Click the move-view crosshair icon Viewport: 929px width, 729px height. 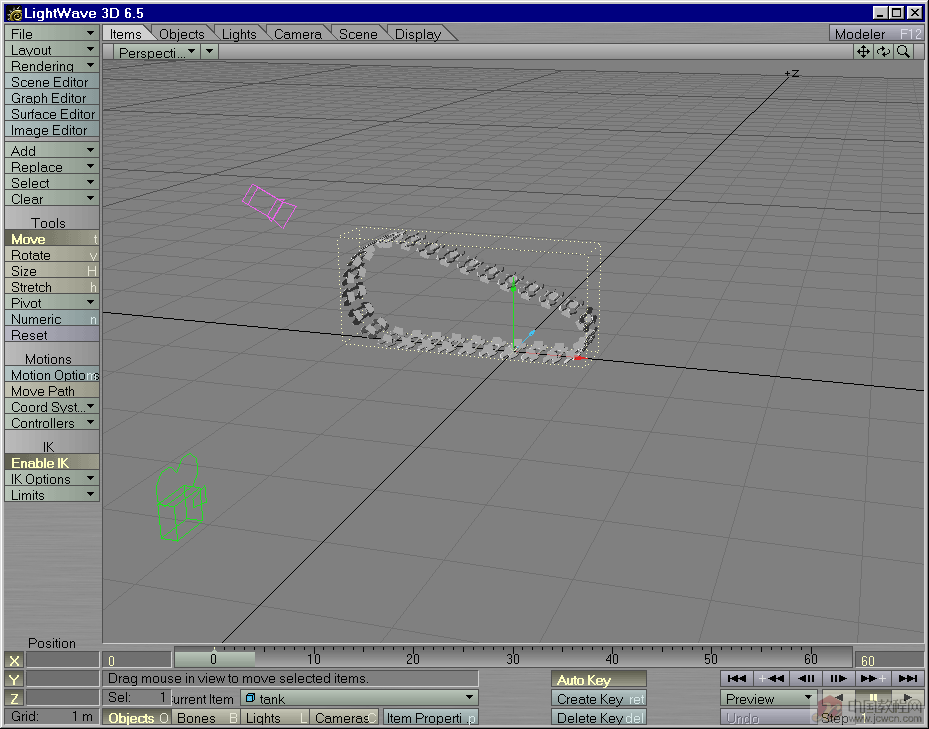863,52
